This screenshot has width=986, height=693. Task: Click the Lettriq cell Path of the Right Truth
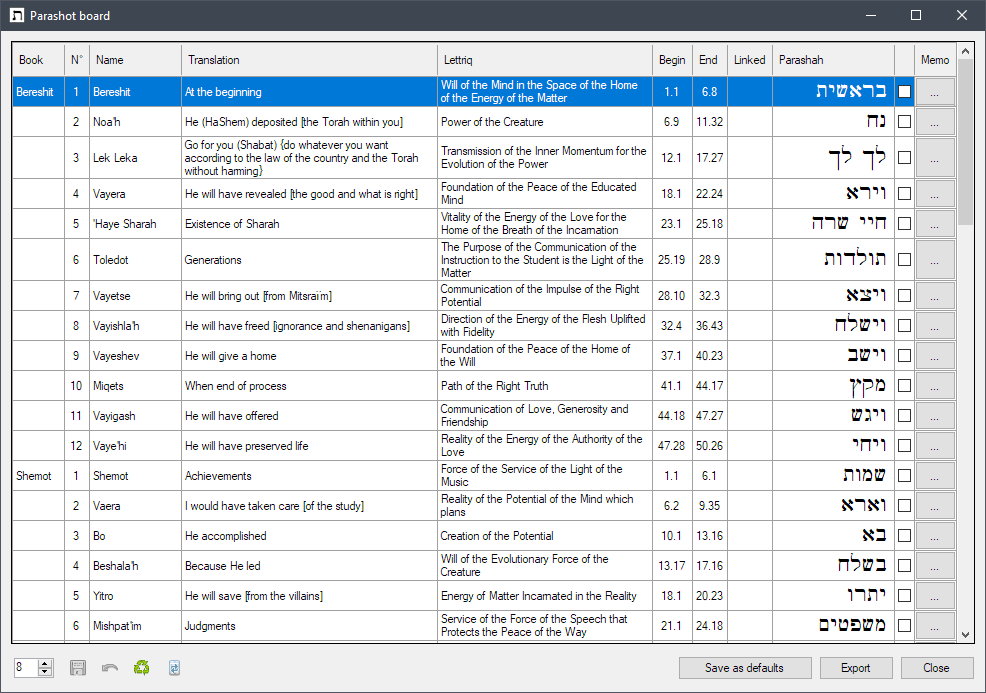[x=545, y=386]
